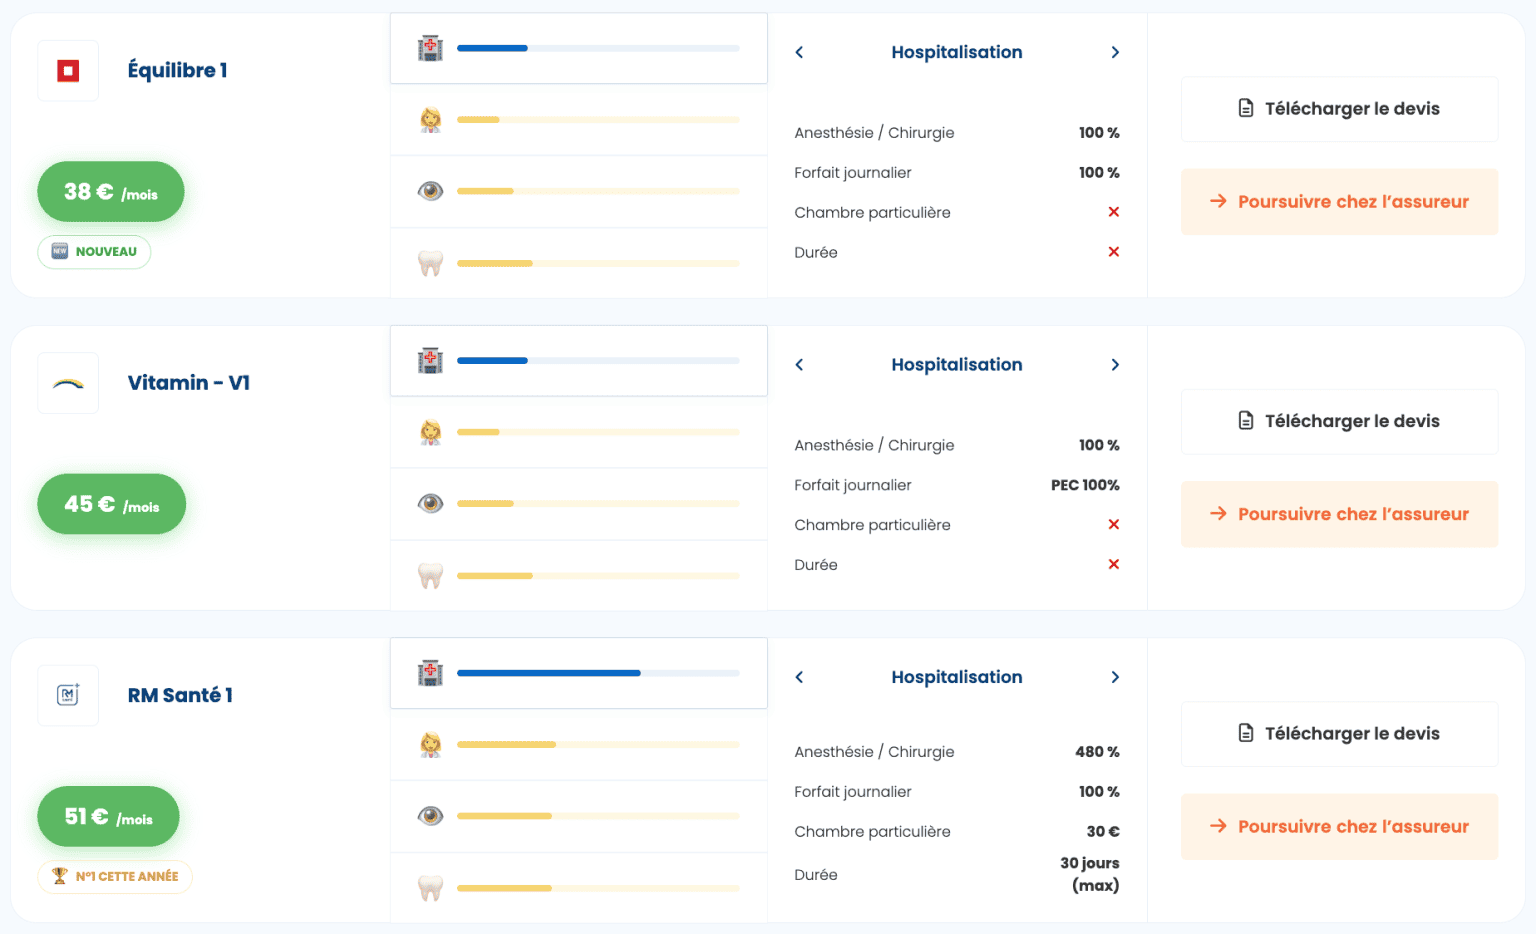Click the rainbow logo of Vitamin - V1

pos(67,383)
